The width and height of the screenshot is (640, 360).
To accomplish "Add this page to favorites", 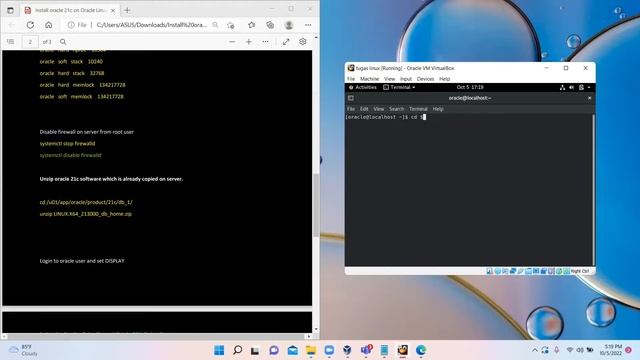I will 231,25.
